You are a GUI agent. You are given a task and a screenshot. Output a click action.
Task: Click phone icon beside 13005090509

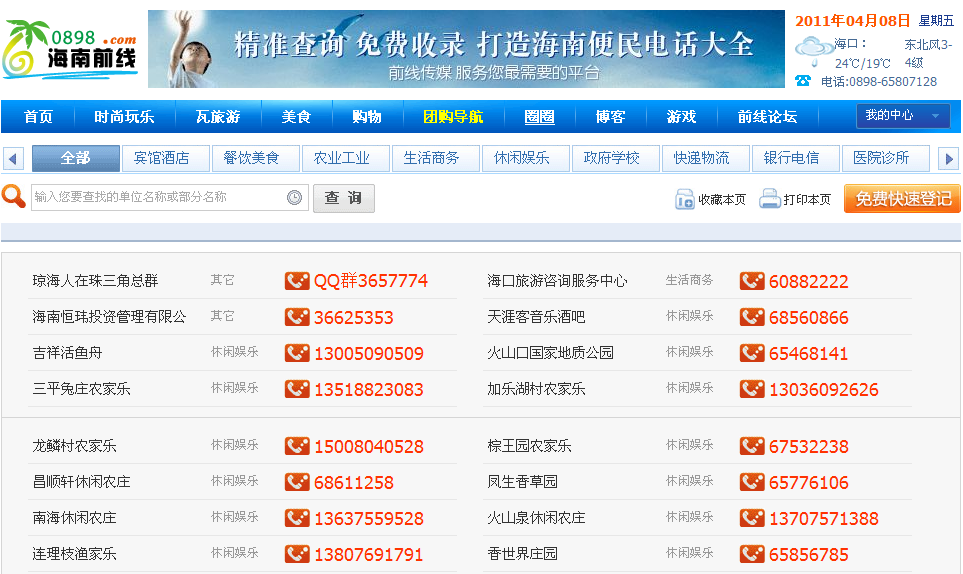coord(297,353)
